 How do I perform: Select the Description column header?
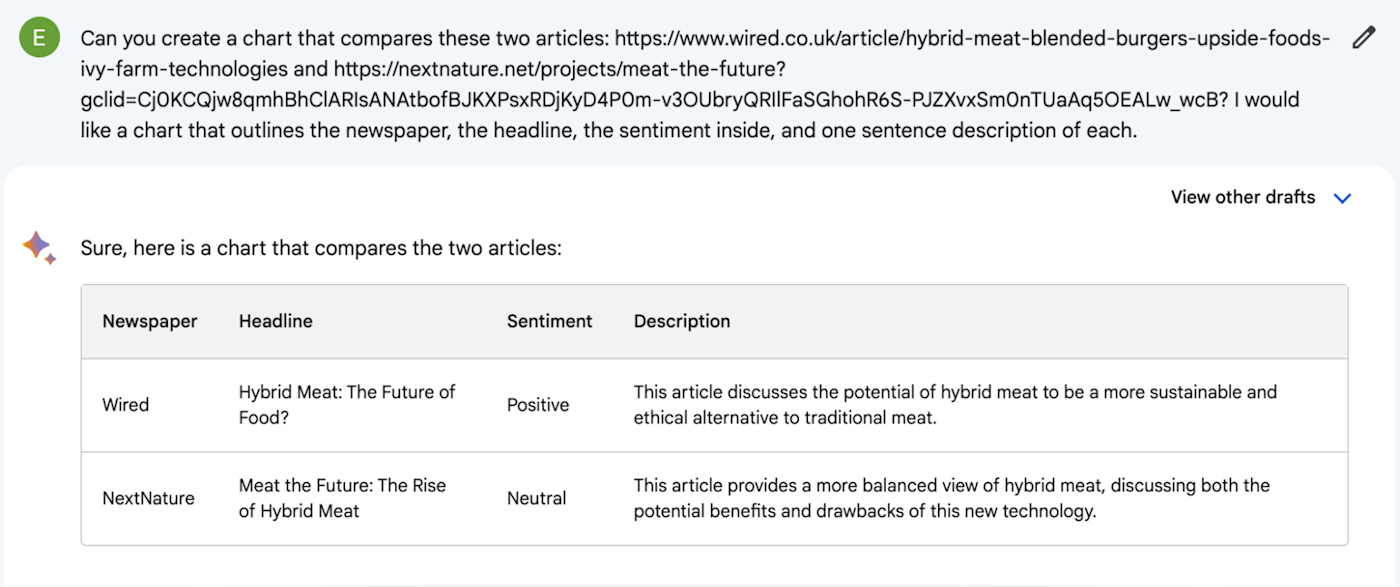click(682, 321)
